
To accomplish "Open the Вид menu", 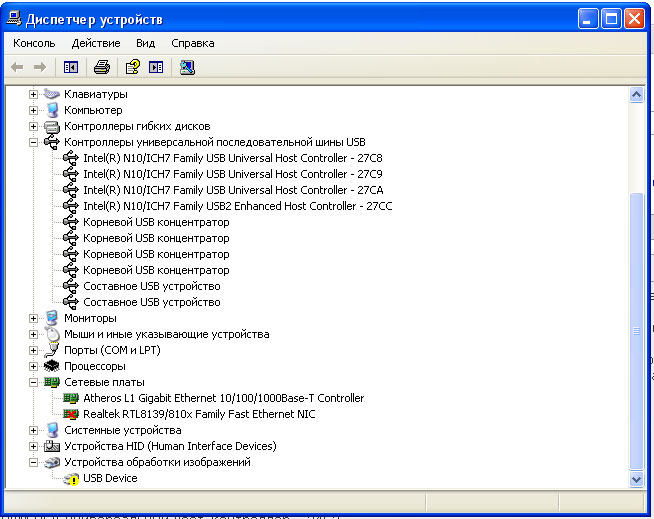I will [146, 43].
